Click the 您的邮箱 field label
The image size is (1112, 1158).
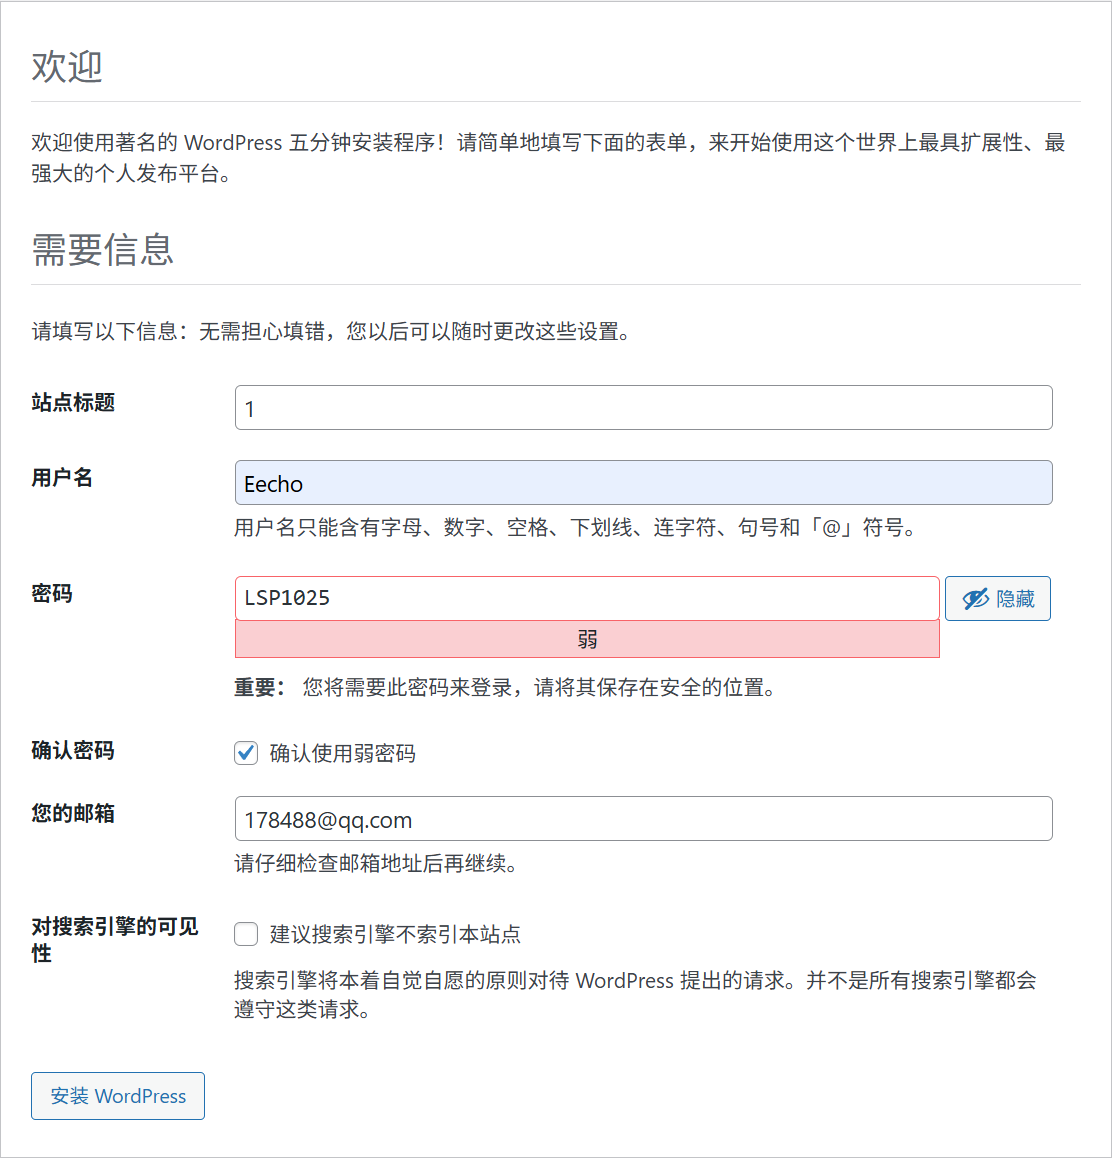click(73, 813)
